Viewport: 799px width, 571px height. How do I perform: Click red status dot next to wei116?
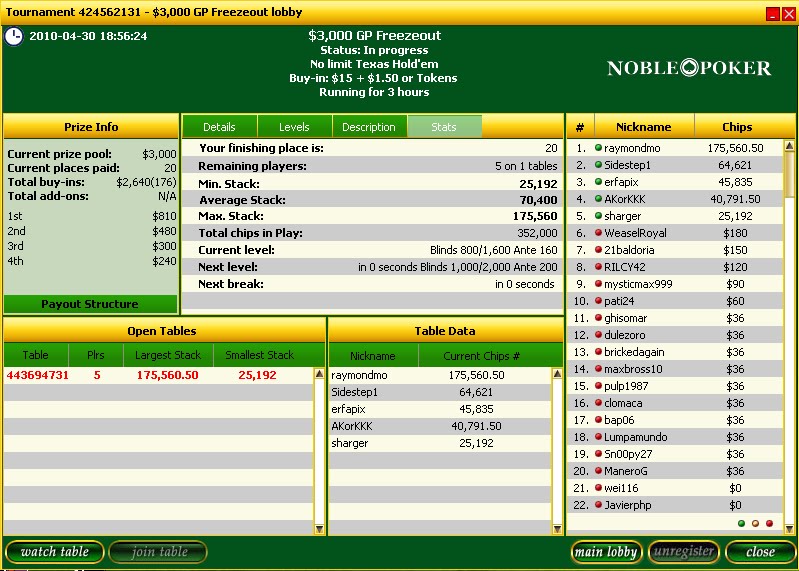[x=598, y=487]
